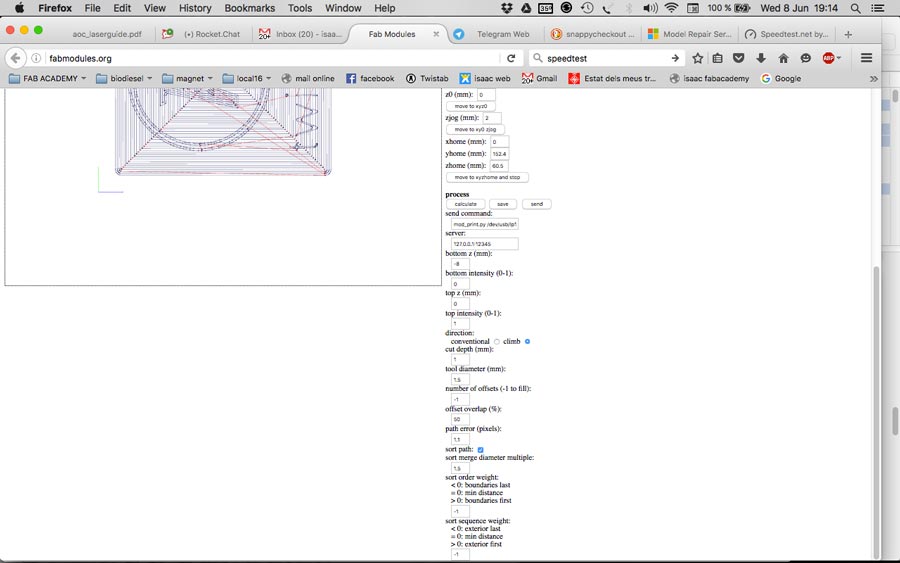Close the Fab Modules tab
The height and width of the screenshot is (563, 900).
tap(436, 34)
